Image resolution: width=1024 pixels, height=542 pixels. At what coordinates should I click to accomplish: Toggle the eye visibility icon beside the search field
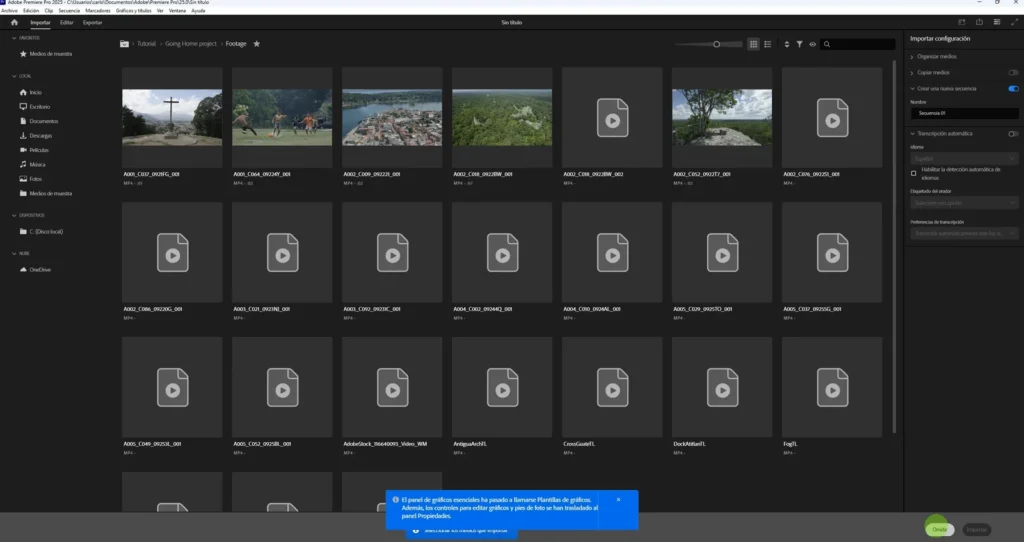pyautogui.click(x=812, y=44)
